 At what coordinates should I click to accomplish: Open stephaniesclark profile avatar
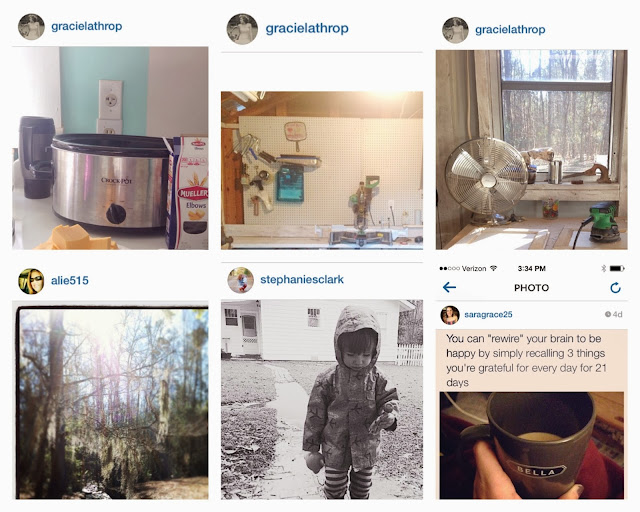(240, 280)
